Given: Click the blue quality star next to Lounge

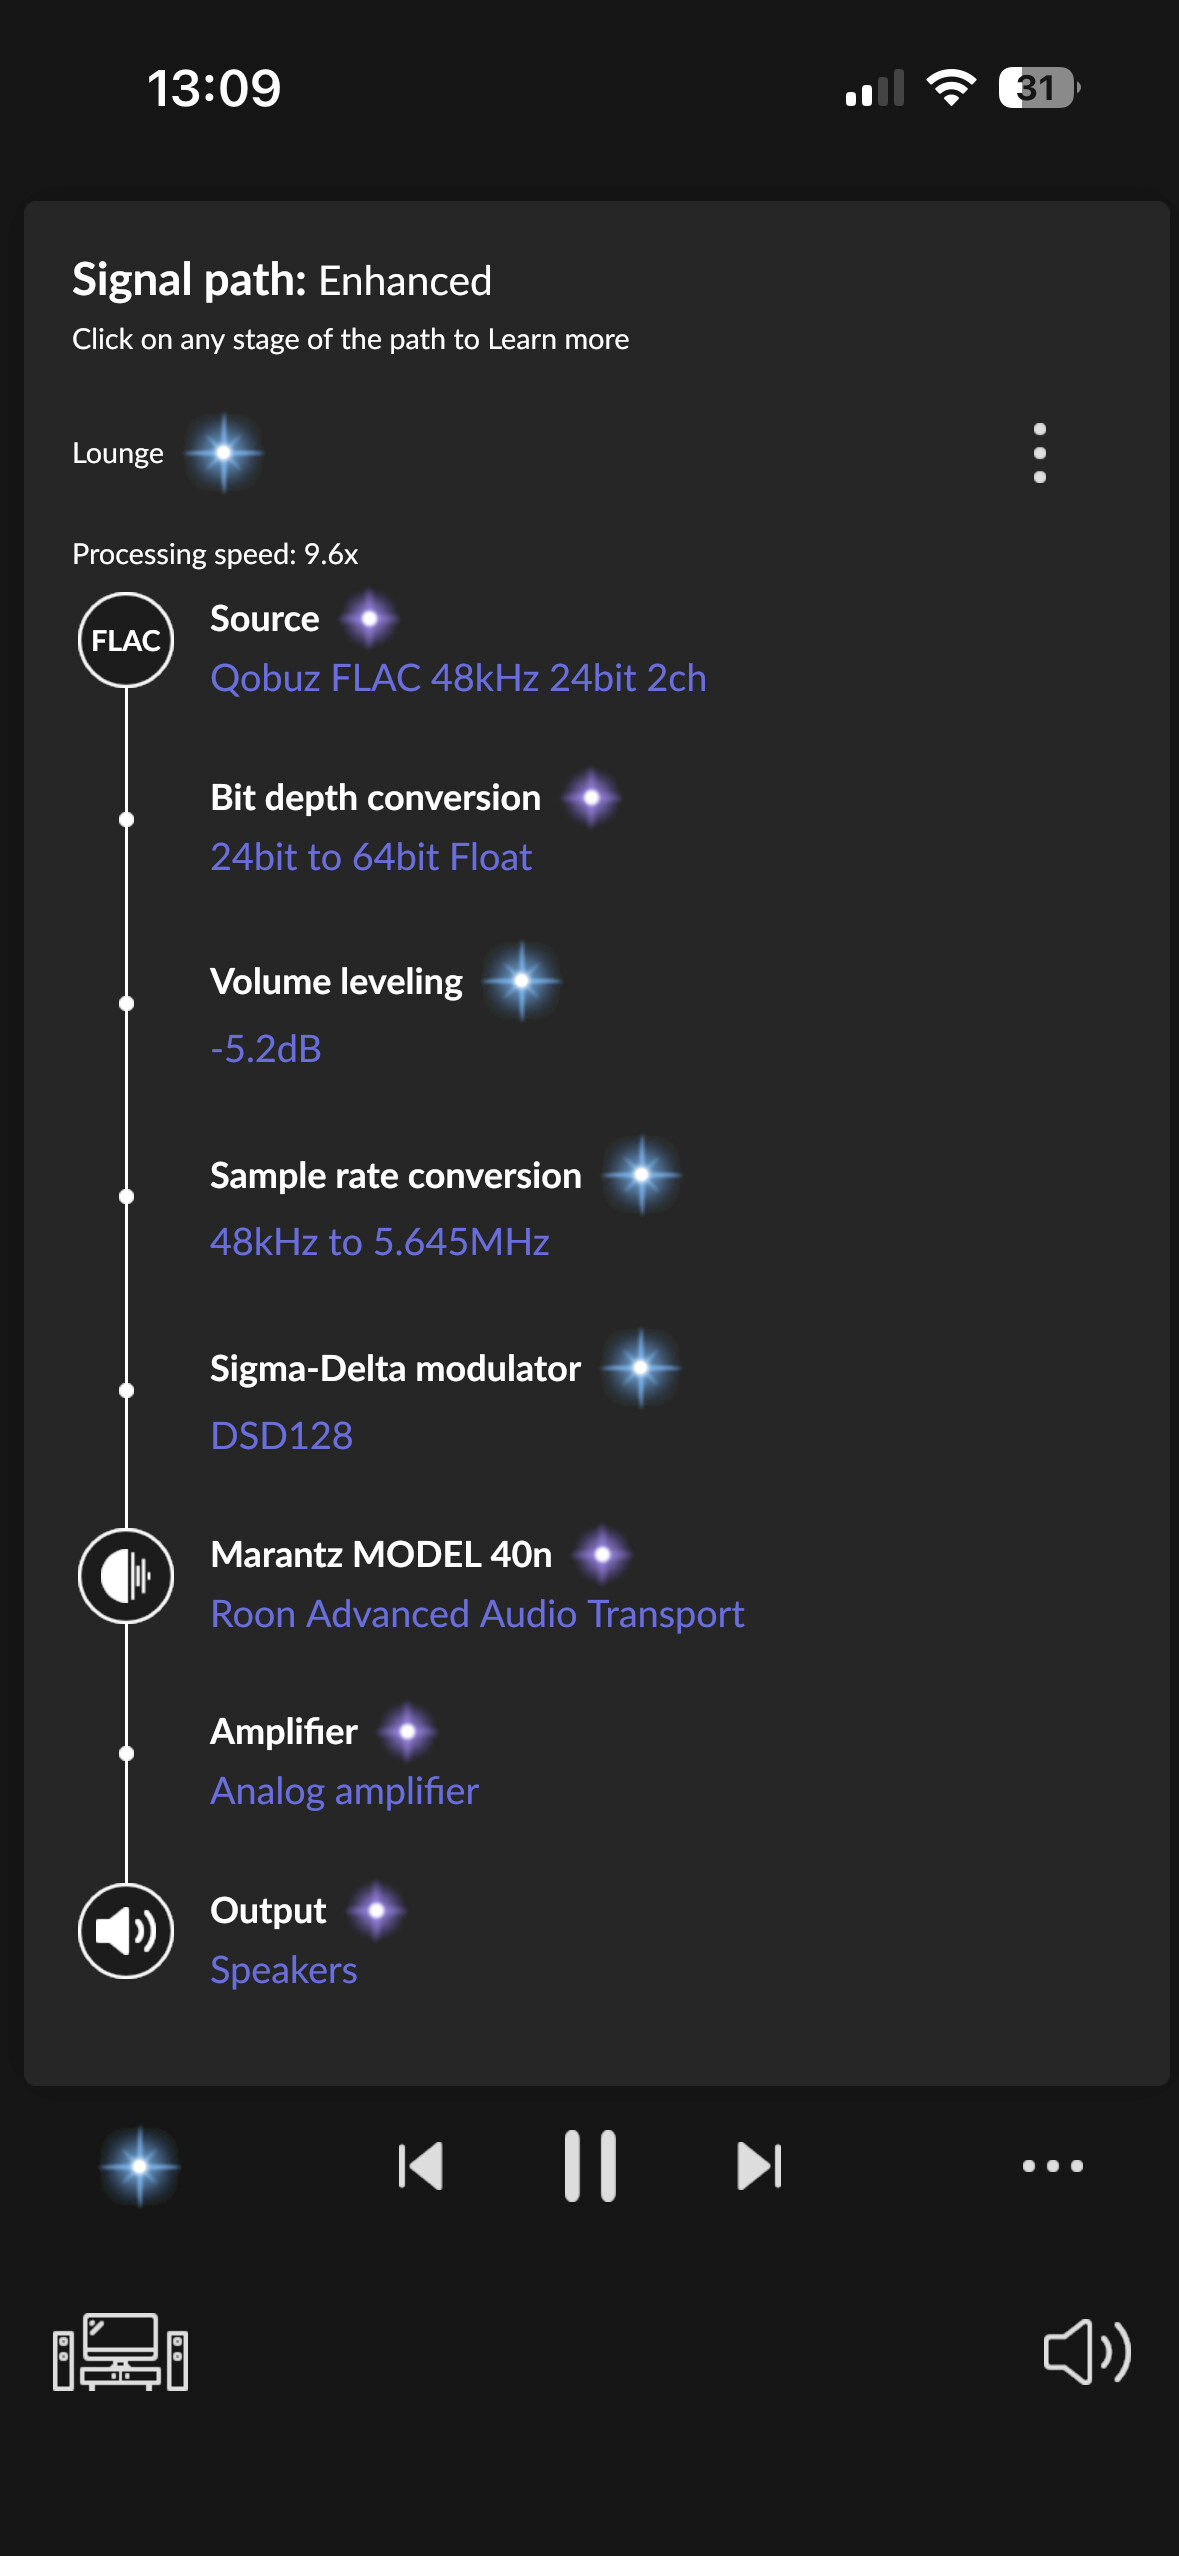Looking at the screenshot, I should (224, 452).
